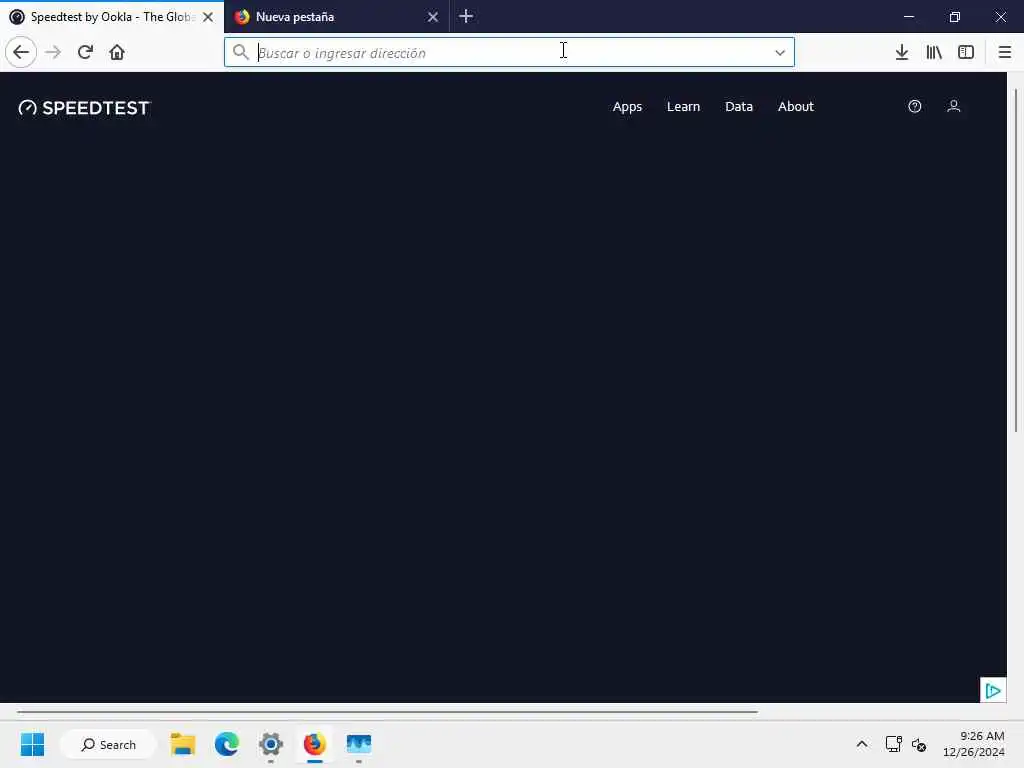
Task: Expand the address bar history dropdown
Action: pos(780,52)
